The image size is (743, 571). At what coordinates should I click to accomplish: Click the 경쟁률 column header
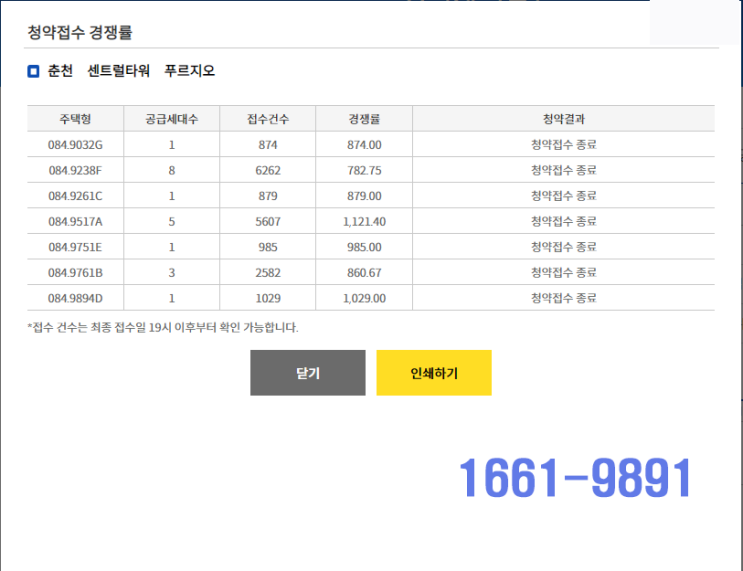(x=364, y=119)
